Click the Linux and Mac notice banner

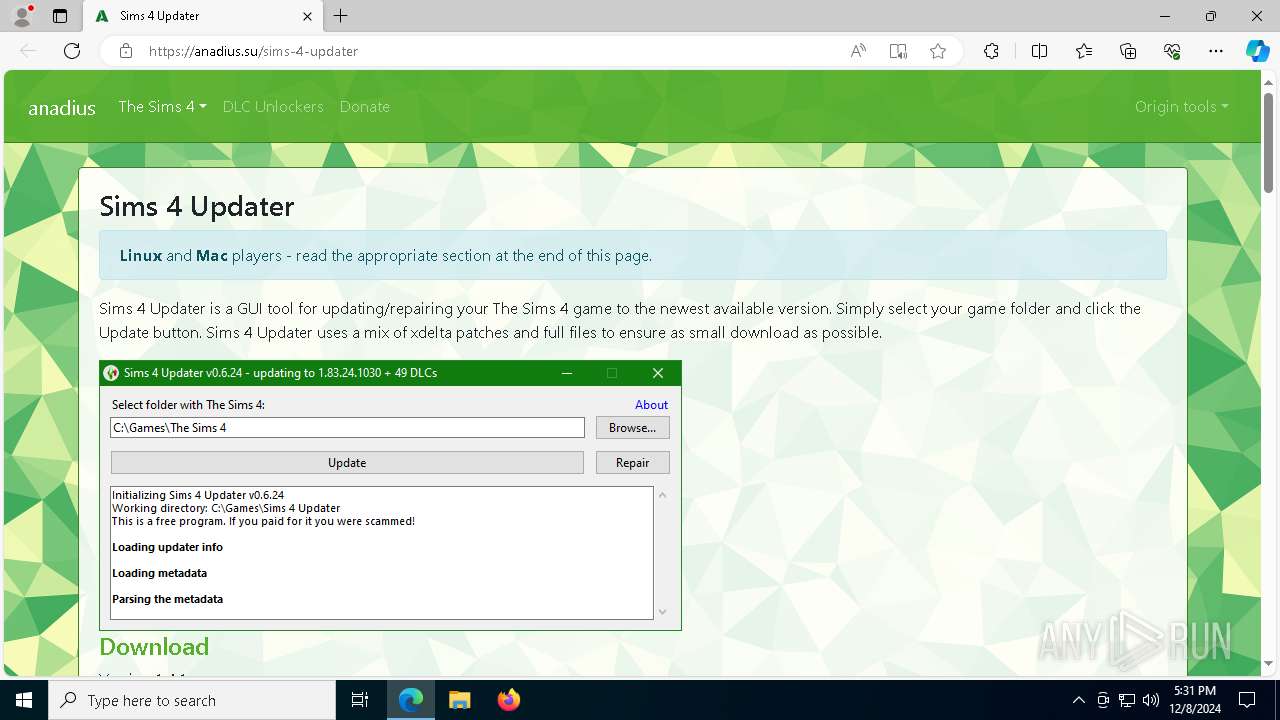pos(633,255)
